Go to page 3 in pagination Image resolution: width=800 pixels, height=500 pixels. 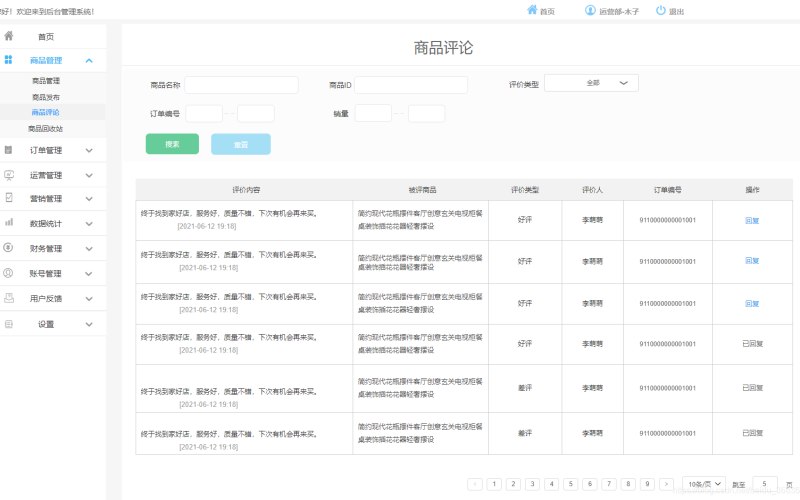coord(532,484)
